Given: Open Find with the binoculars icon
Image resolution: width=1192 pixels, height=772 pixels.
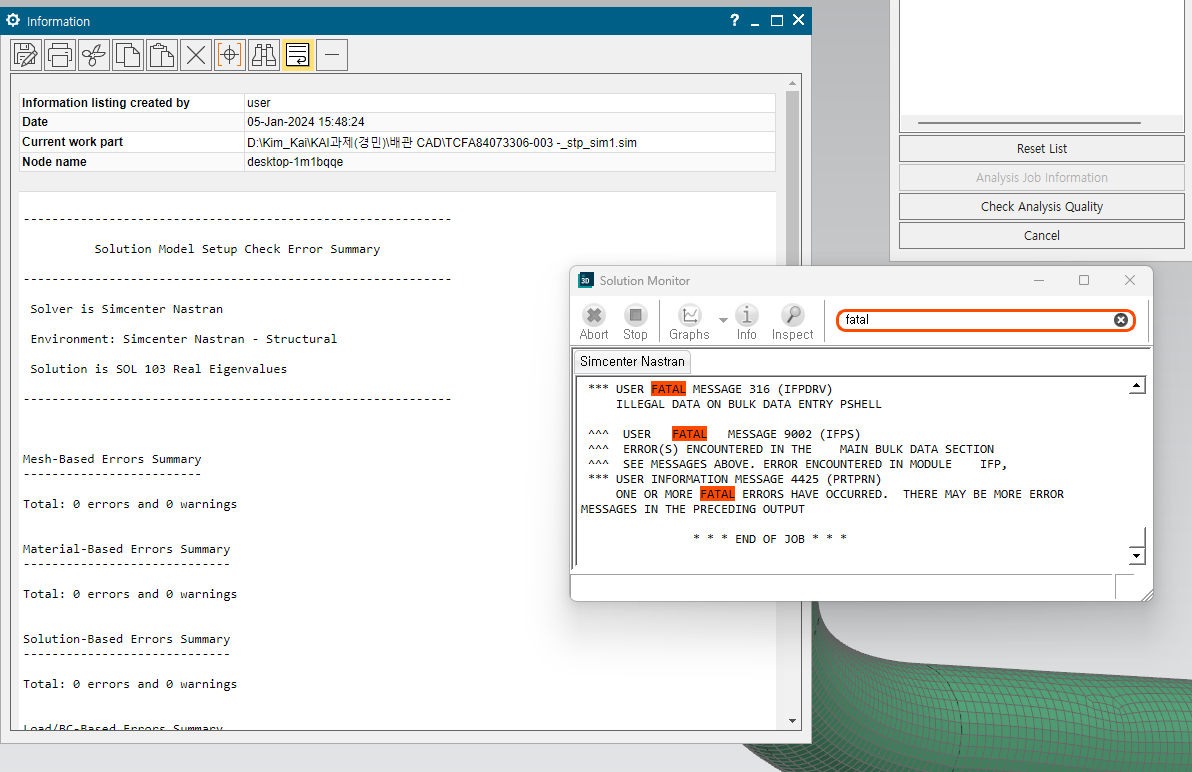Looking at the screenshot, I should click(264, 55).
